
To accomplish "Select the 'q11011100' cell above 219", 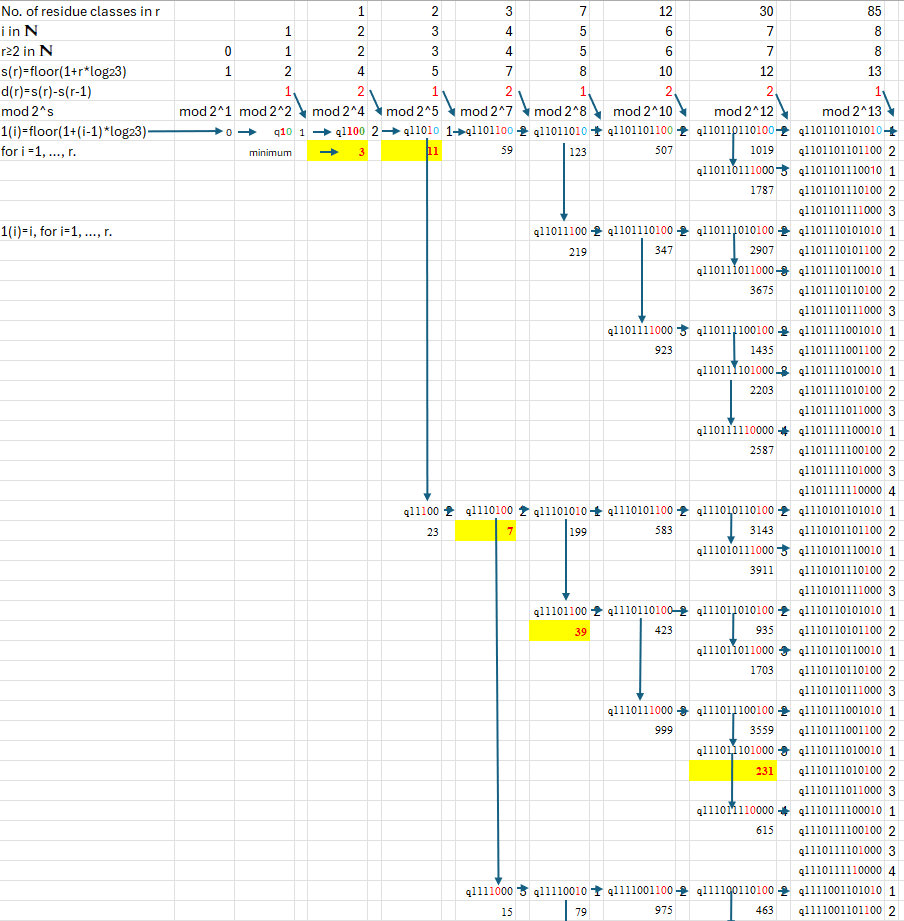I will (x=560, y=231).
